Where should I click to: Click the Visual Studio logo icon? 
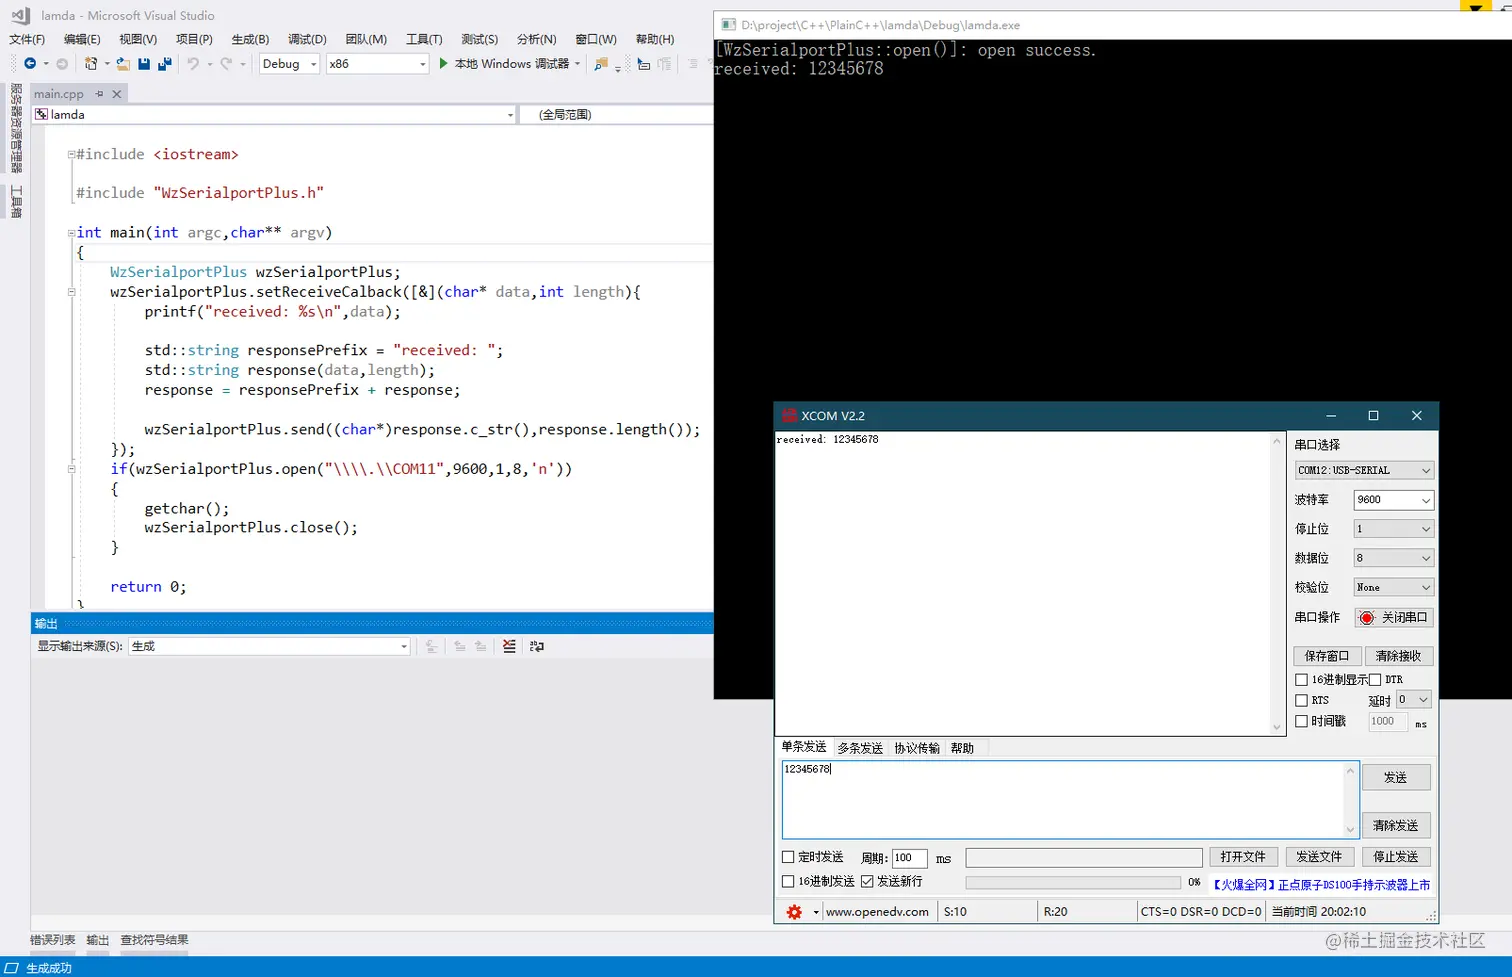20,15
